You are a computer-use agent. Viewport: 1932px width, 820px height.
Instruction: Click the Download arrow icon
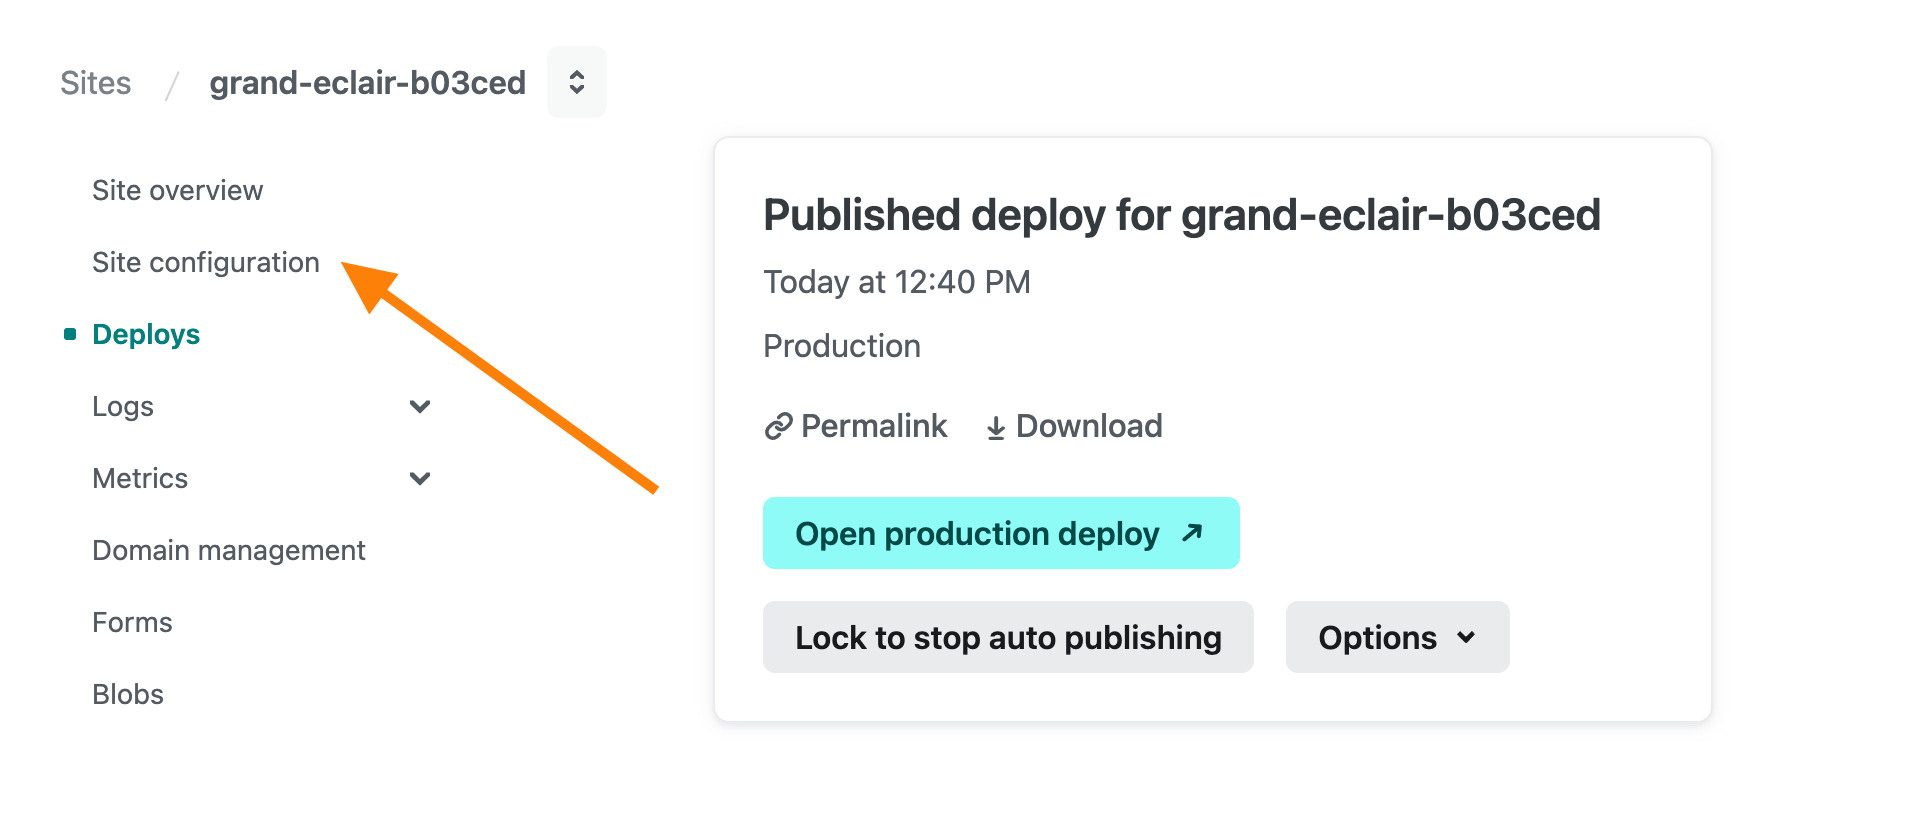[995, 428]
